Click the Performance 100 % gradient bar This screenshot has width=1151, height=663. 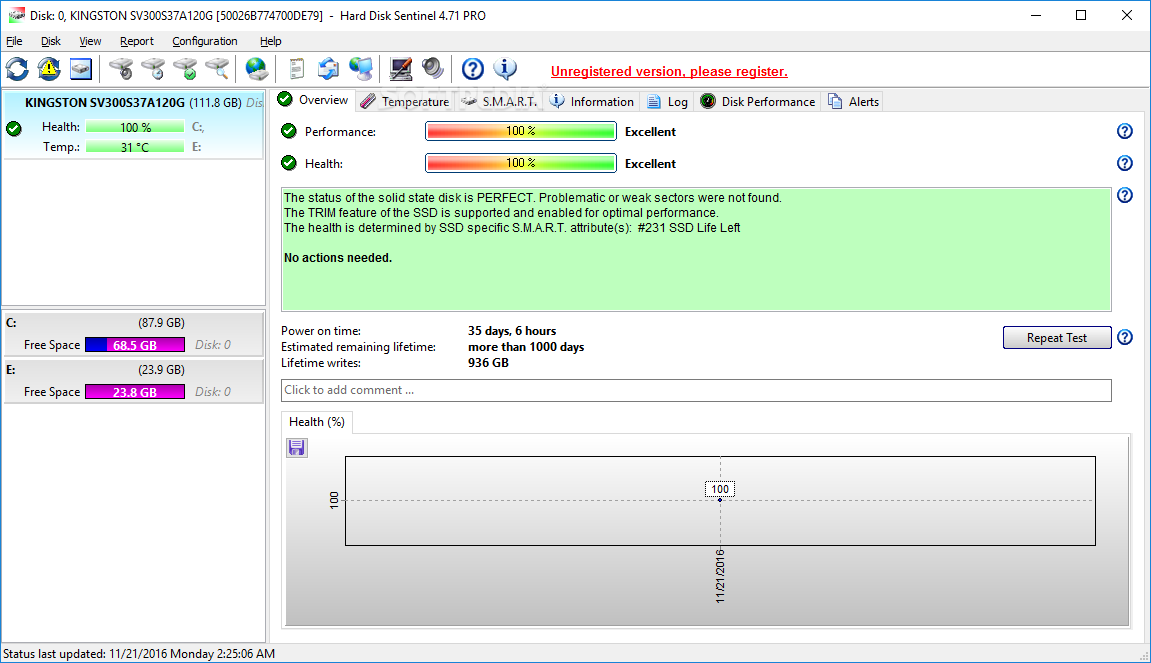[x=520, y=131]
